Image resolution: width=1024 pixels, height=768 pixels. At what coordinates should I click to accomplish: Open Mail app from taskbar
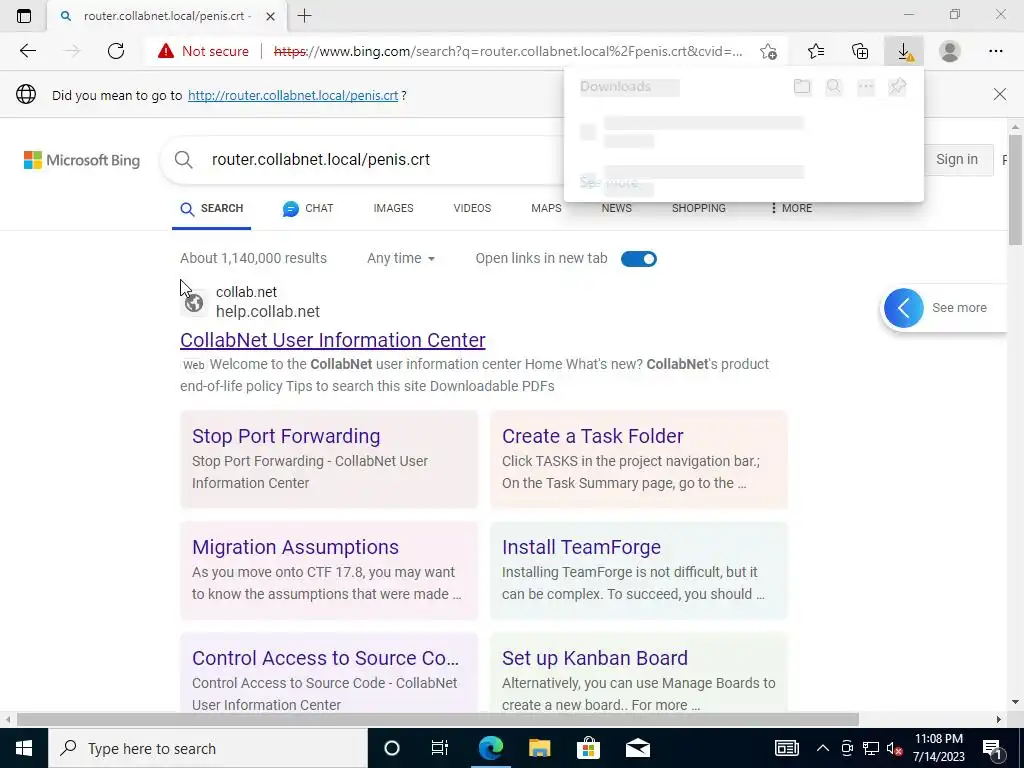coord(637,748)
